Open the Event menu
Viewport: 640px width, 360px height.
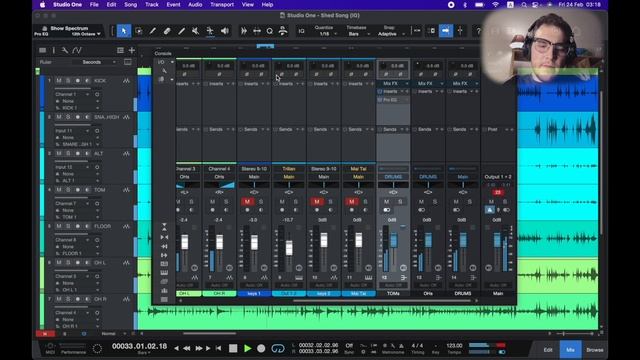click(173, 4)
